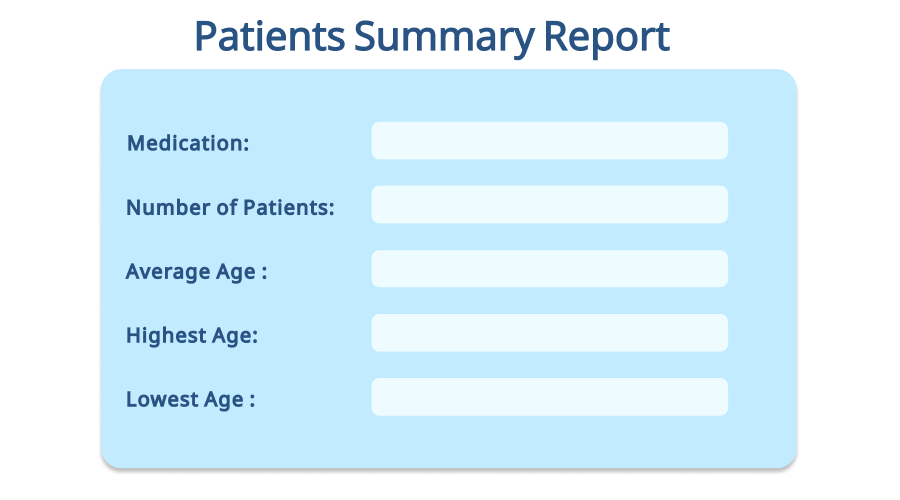
Task: Click the Patients Summary Report title
Action: 431,37
